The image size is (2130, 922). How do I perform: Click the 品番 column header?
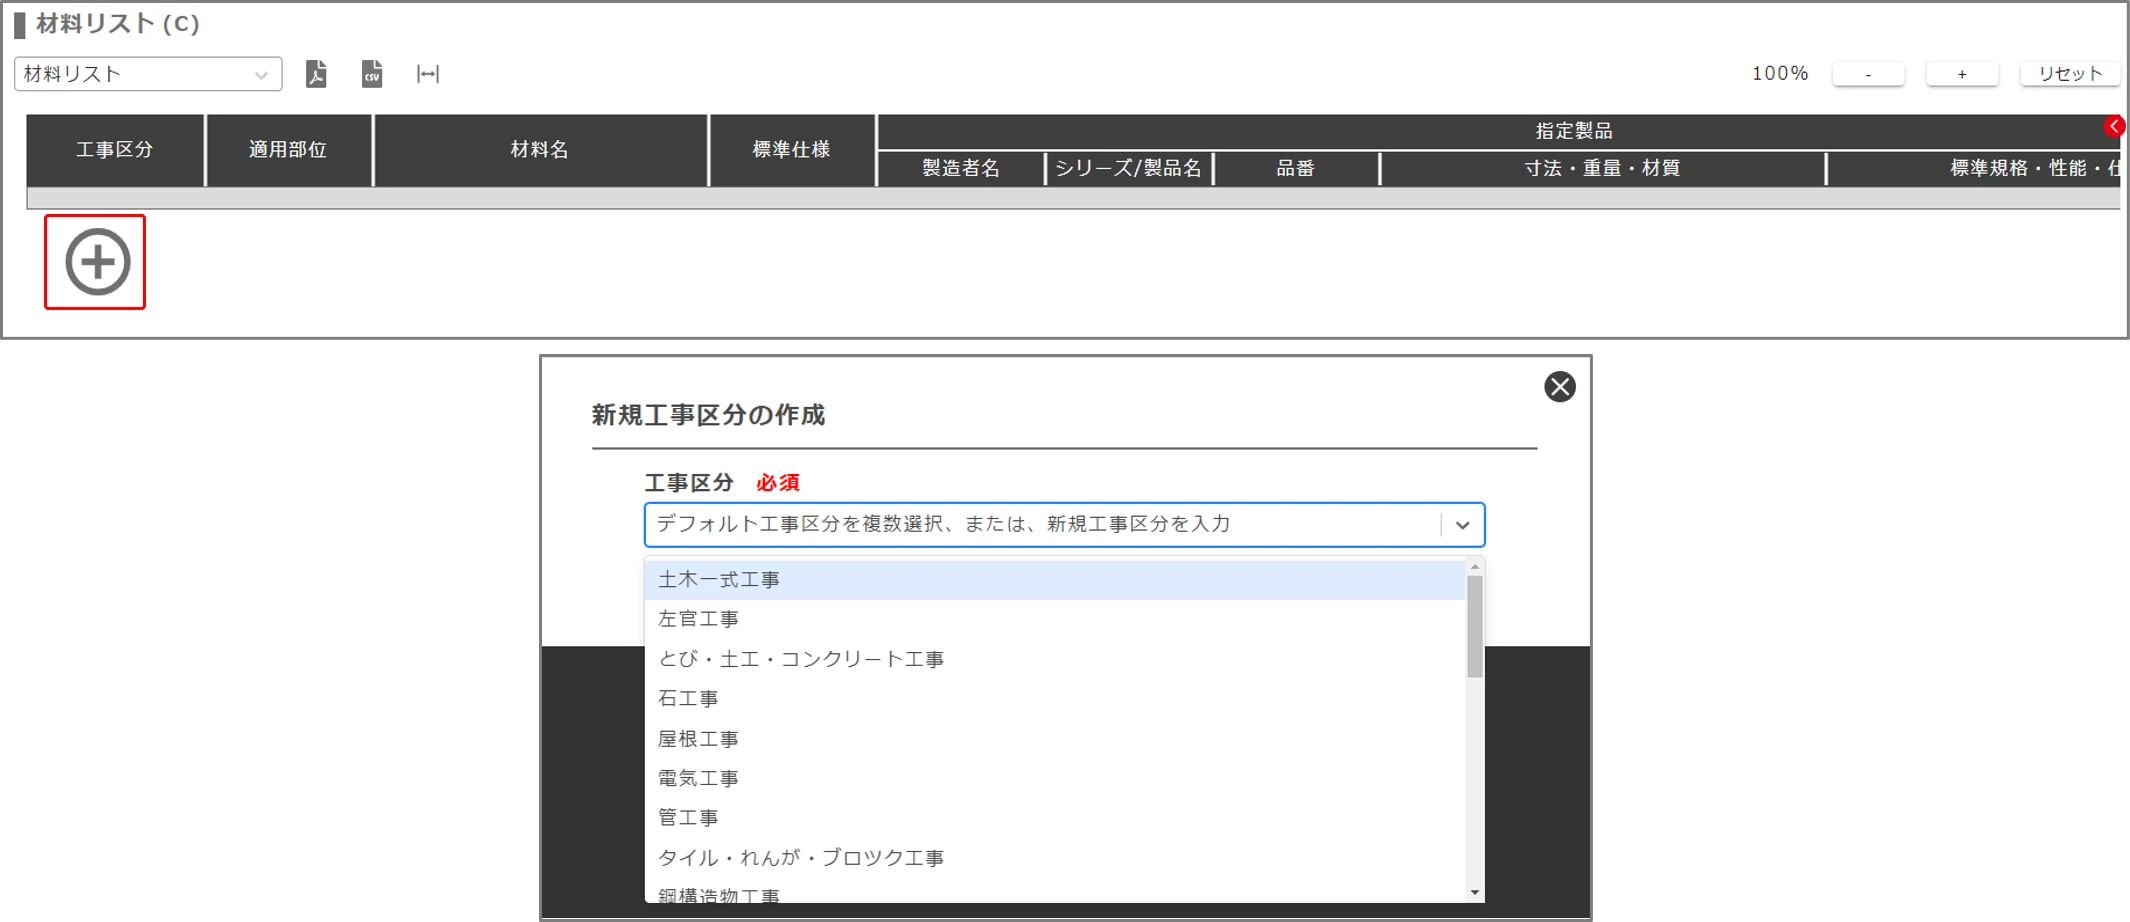1296,169
